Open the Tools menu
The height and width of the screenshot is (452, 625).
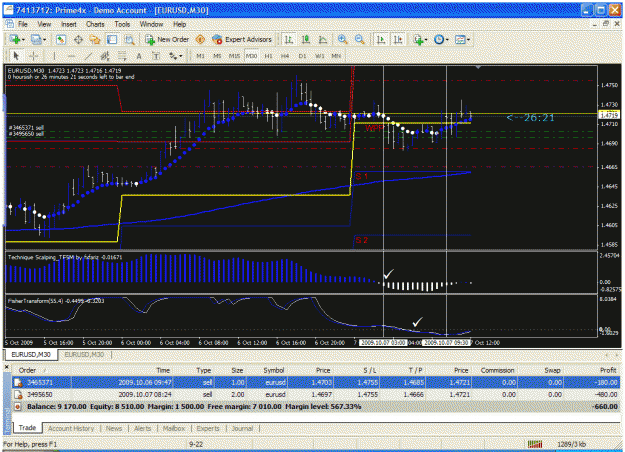[122, 24]
